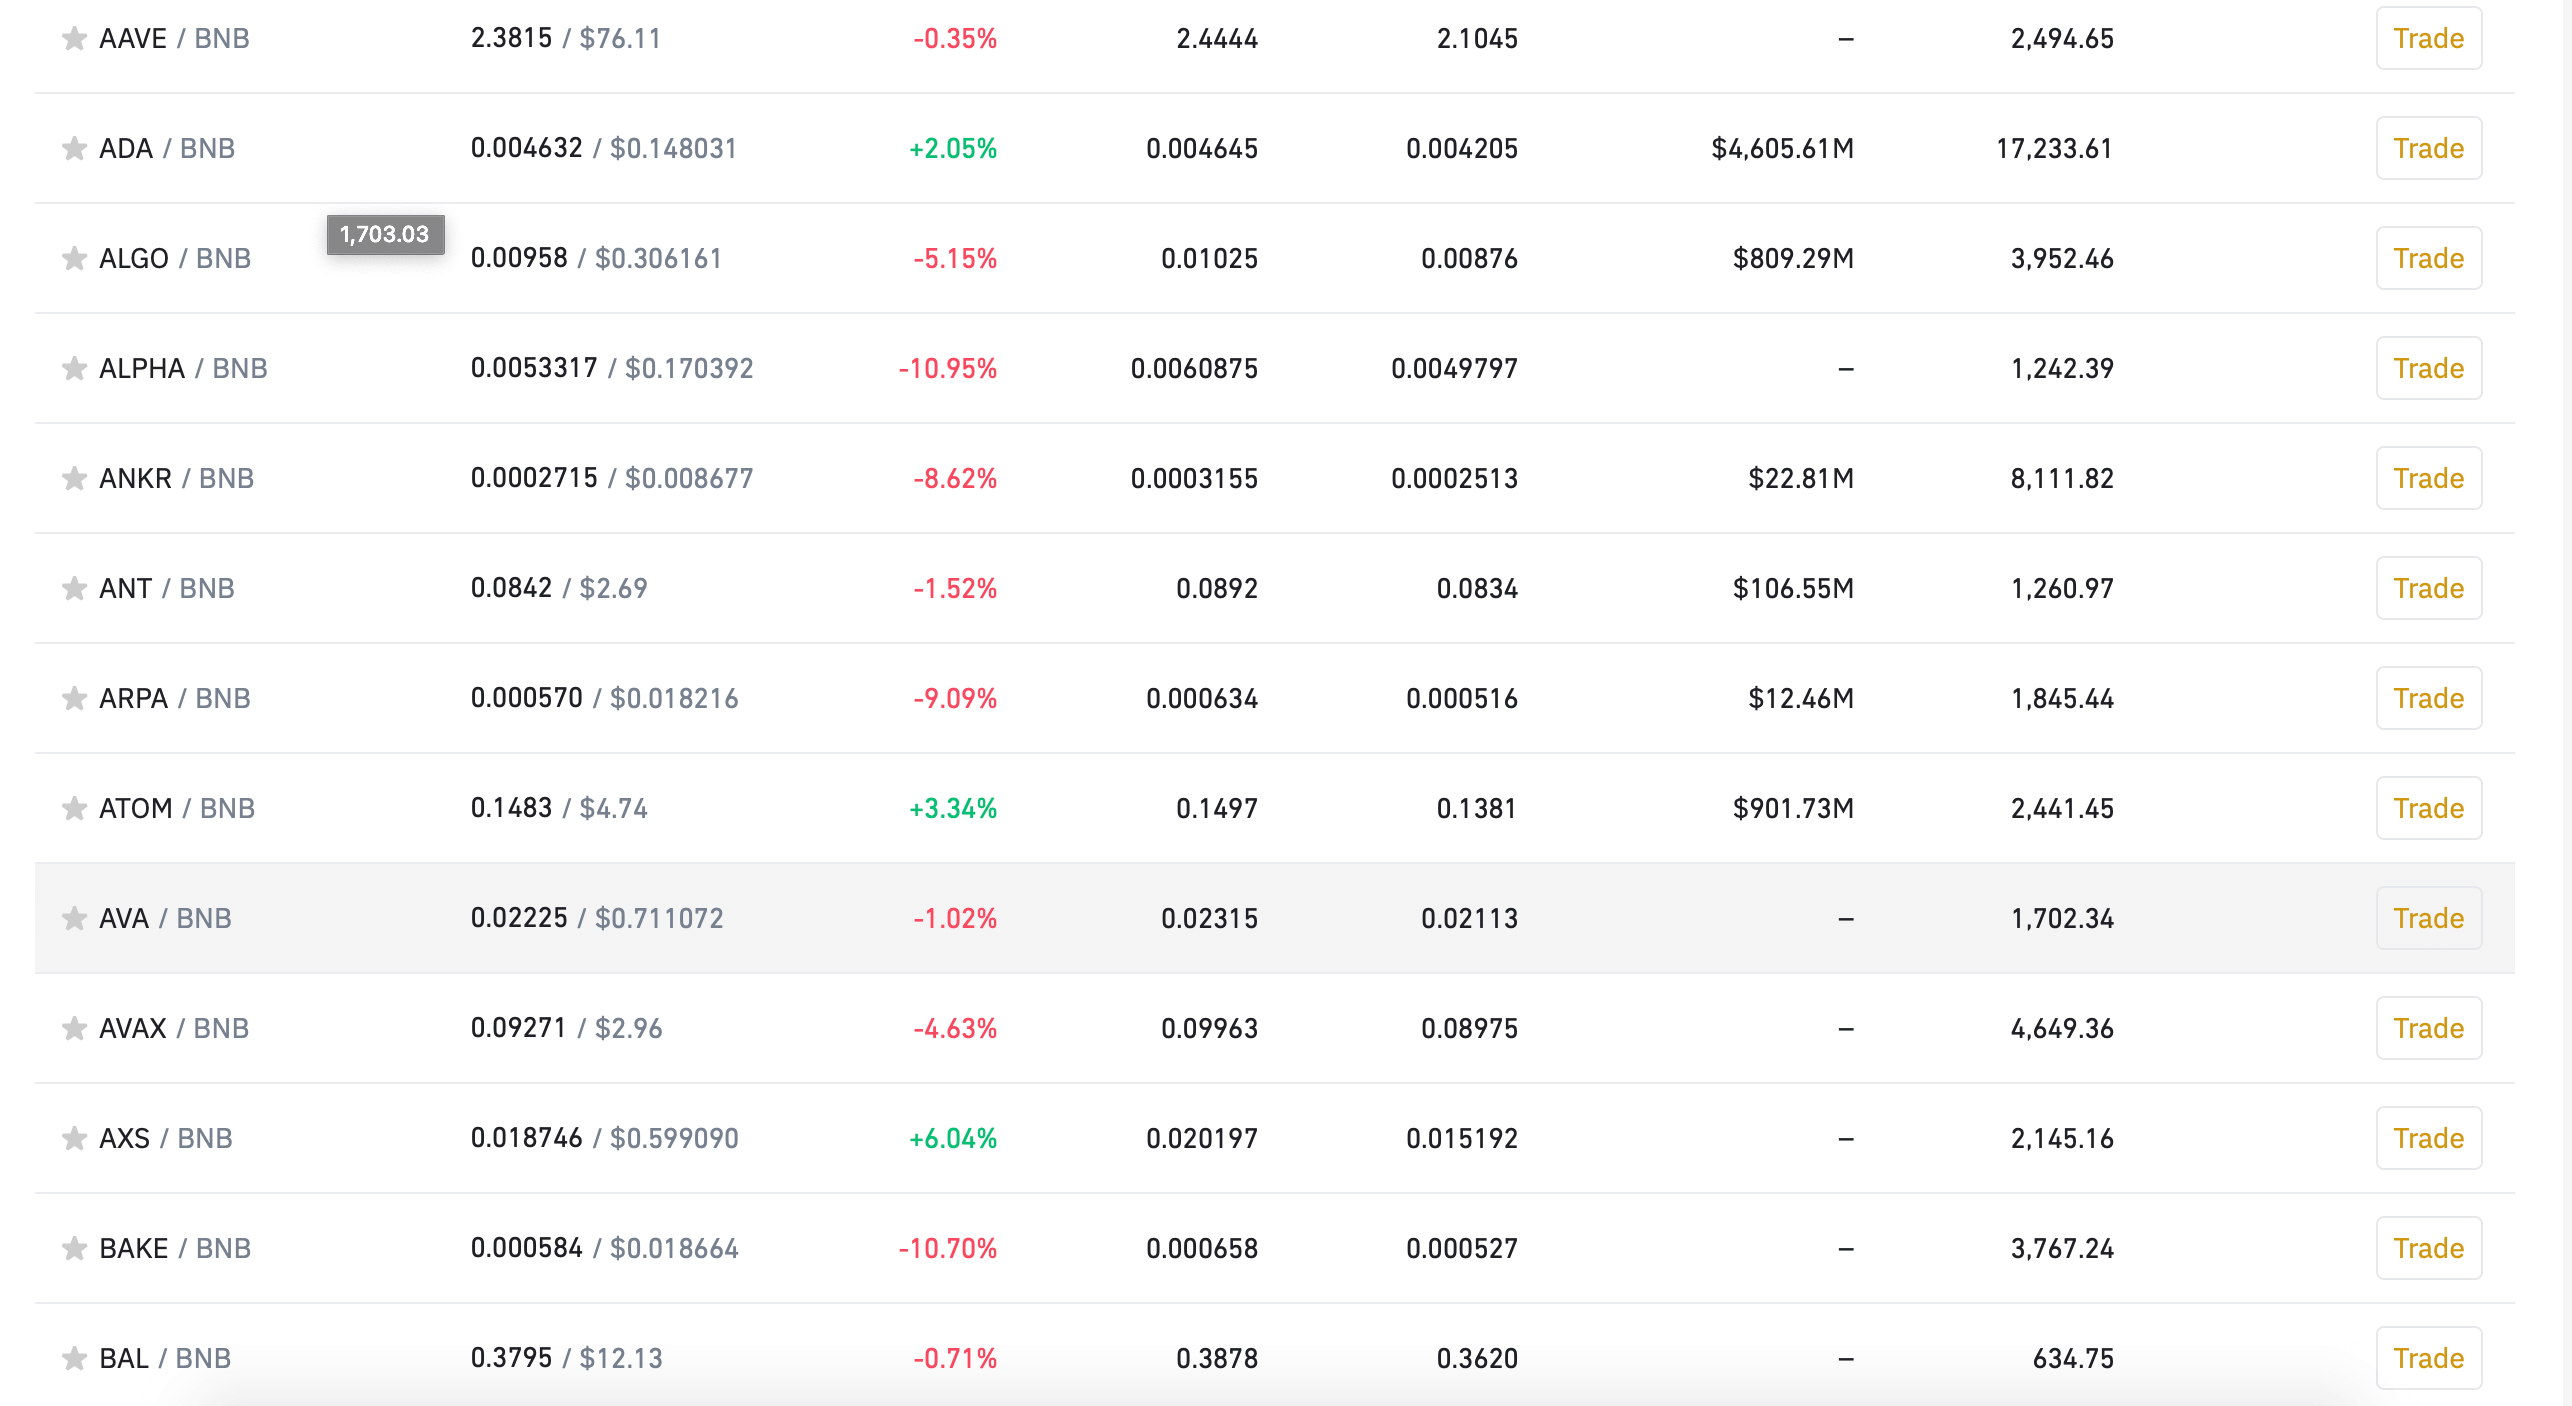Open Trade for ADA / BNB
2572x1406 pixels.
point(2428,149)
